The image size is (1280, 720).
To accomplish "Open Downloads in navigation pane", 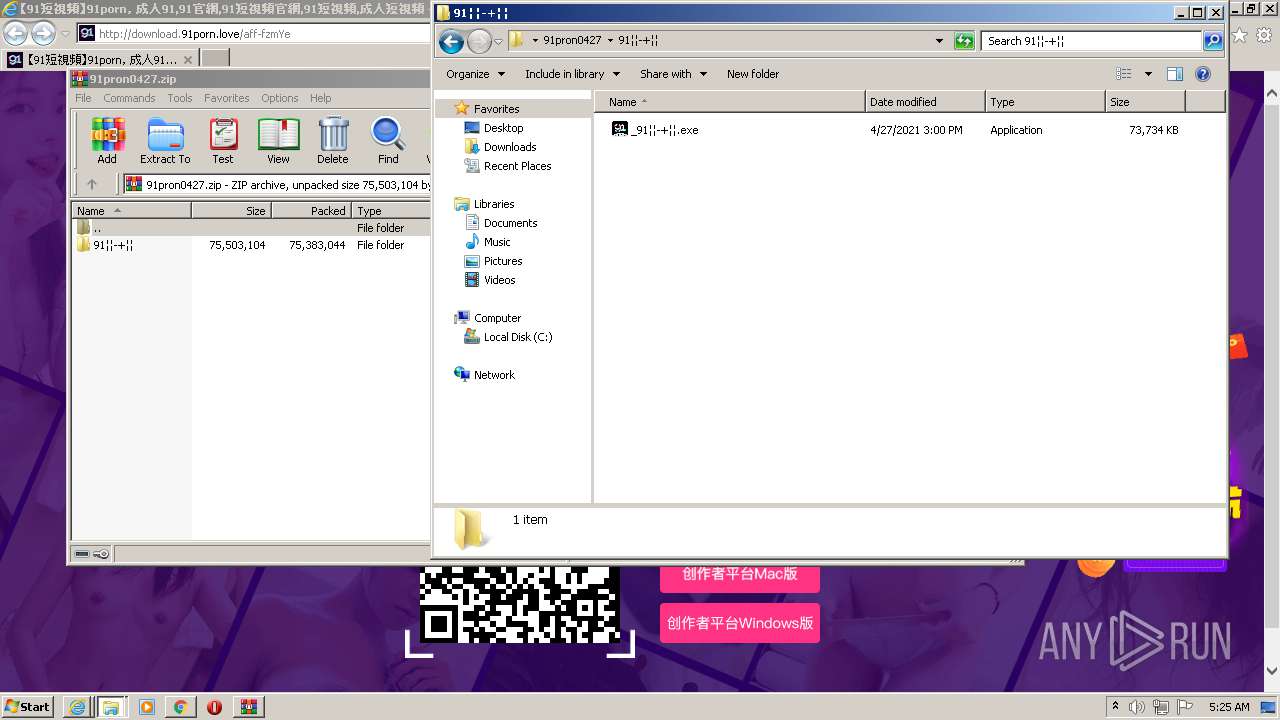I will (x=510, y=147).
